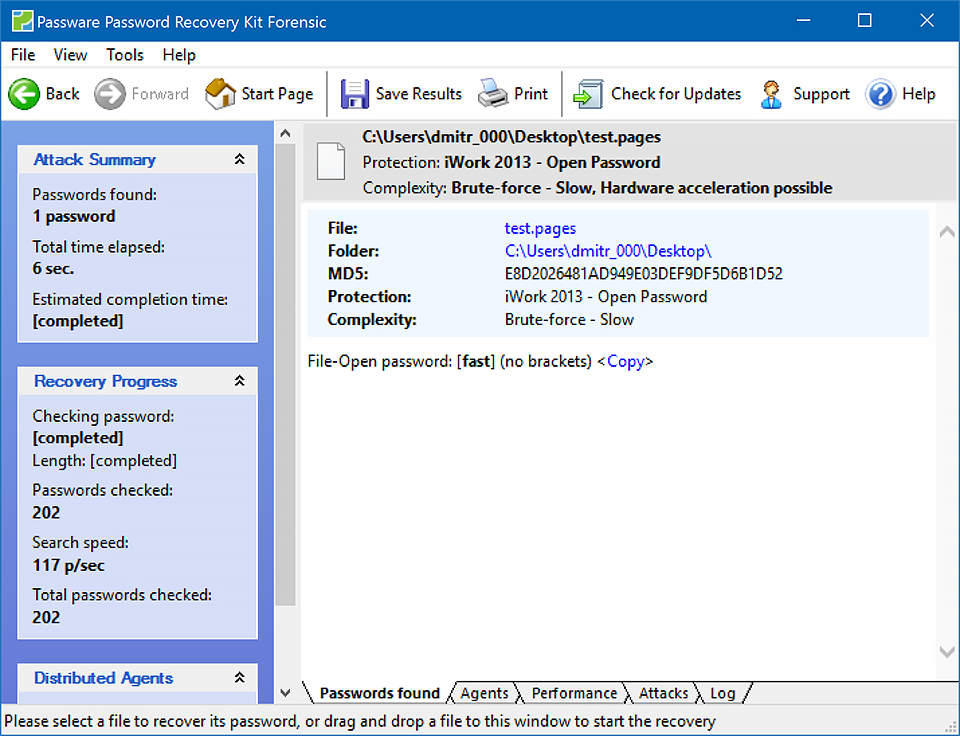Click the '6 sec.' elapsed time value

pyautogui.click(x=53, y=268)
